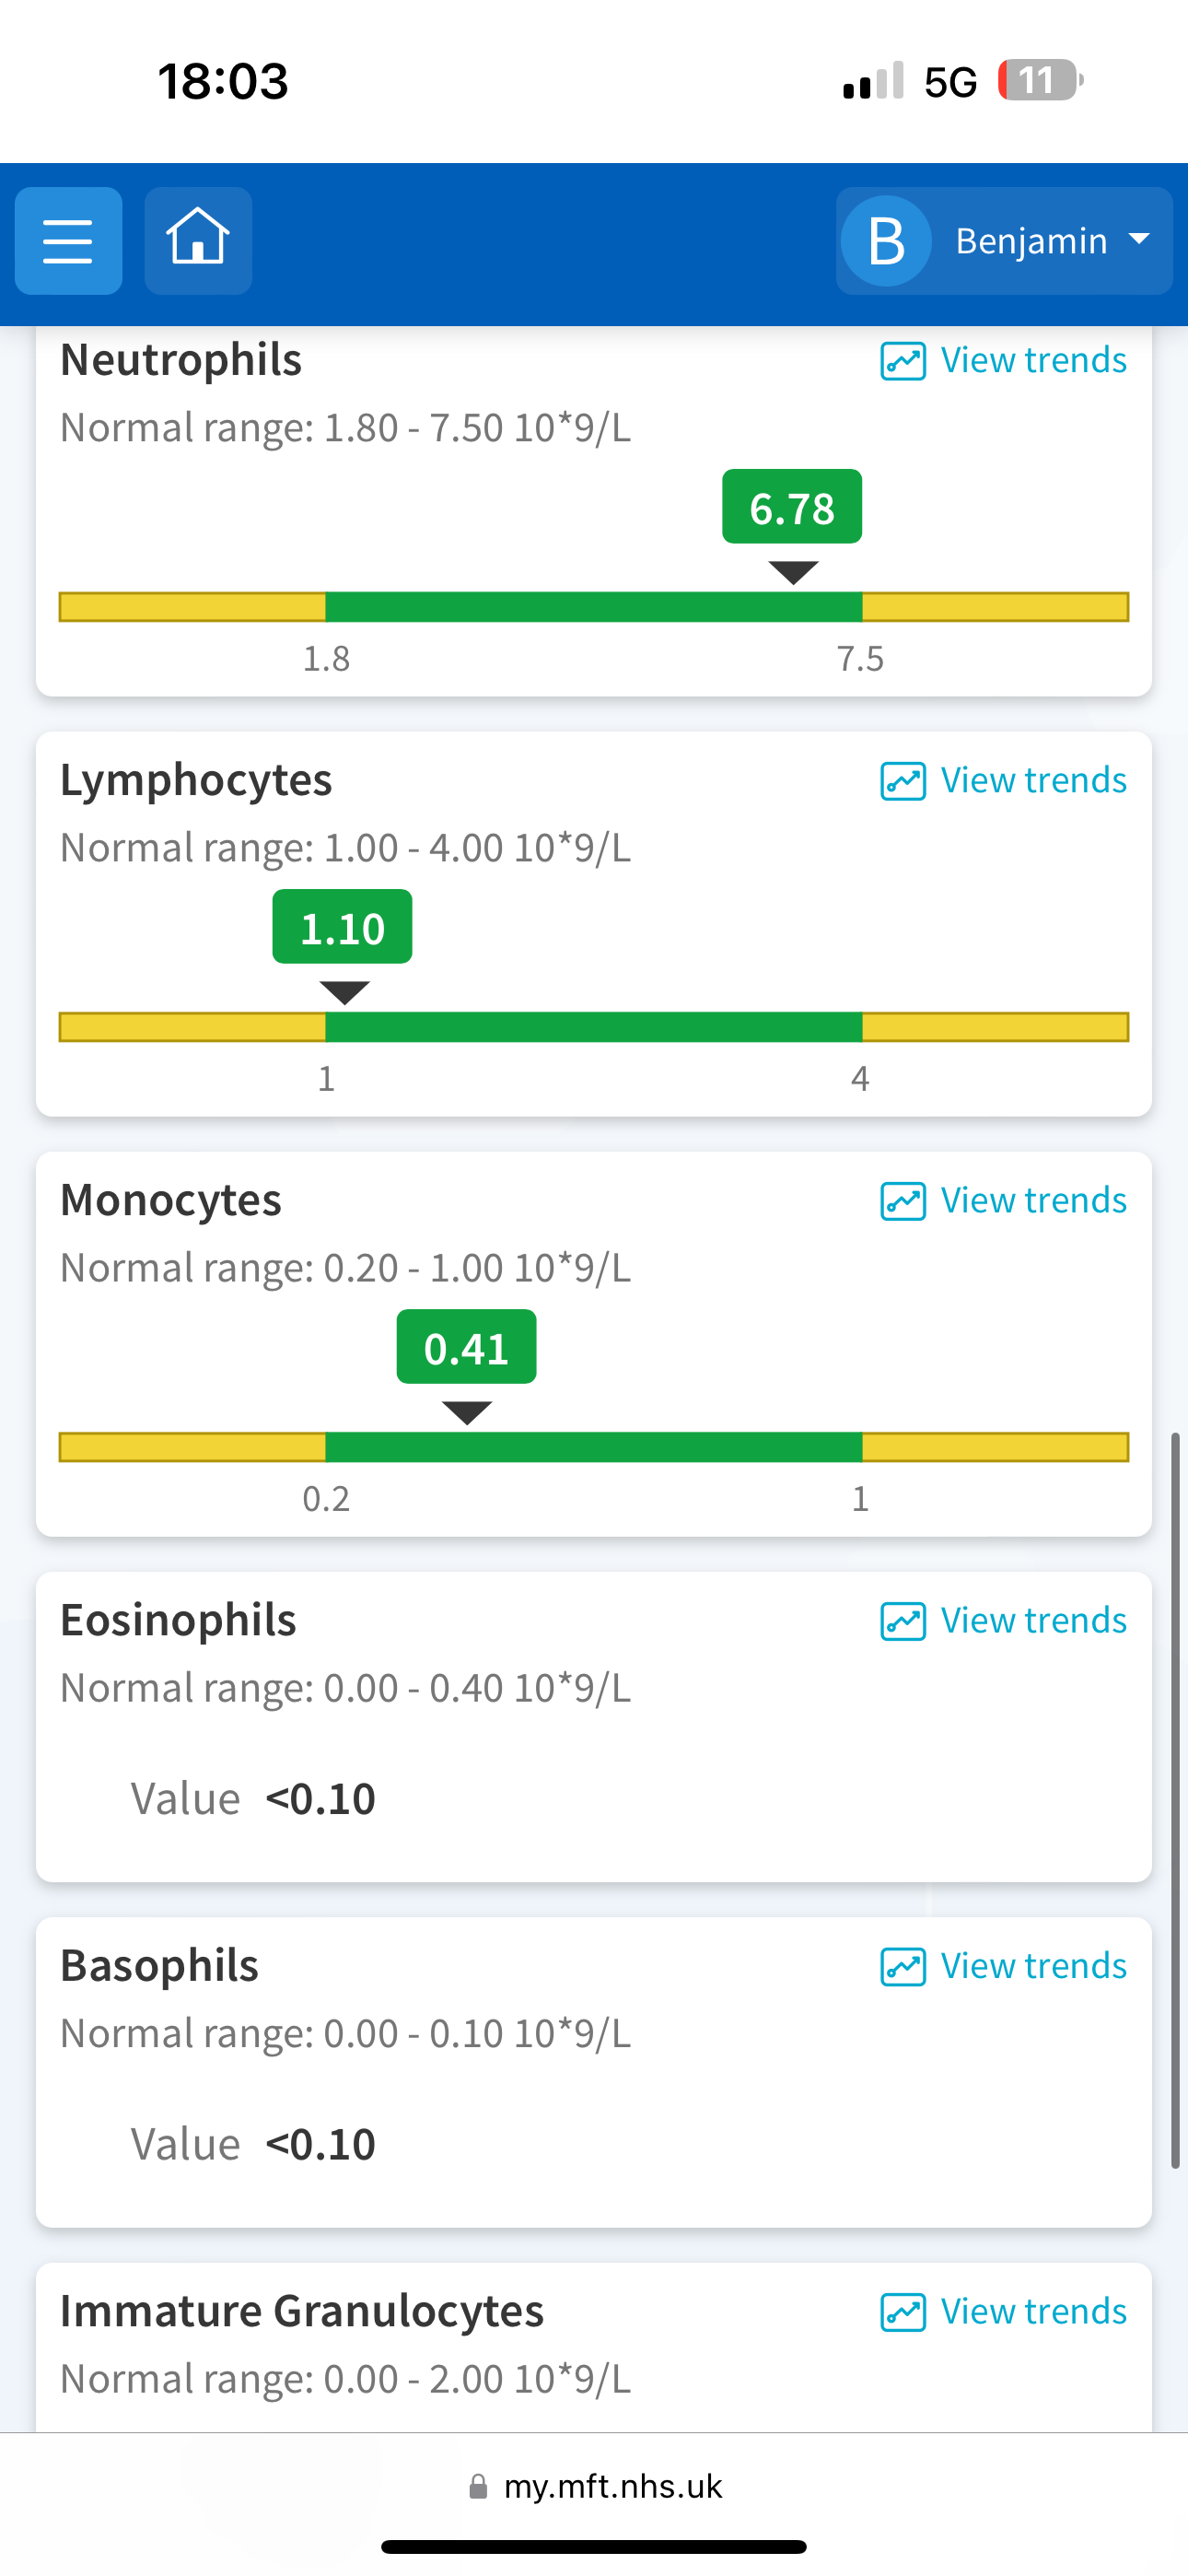1188x2576 pixels.
Task: Click the 0.41 Monocytes value marker
Action: [466, 1347]
